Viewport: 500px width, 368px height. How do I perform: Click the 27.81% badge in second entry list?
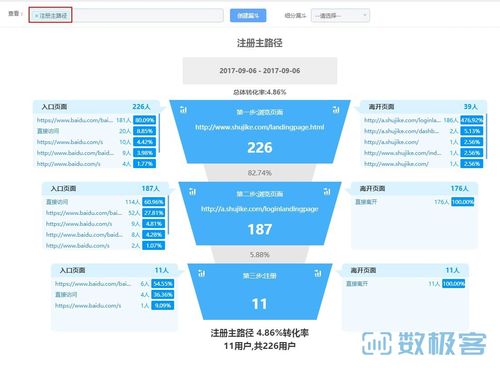point(153,213)
